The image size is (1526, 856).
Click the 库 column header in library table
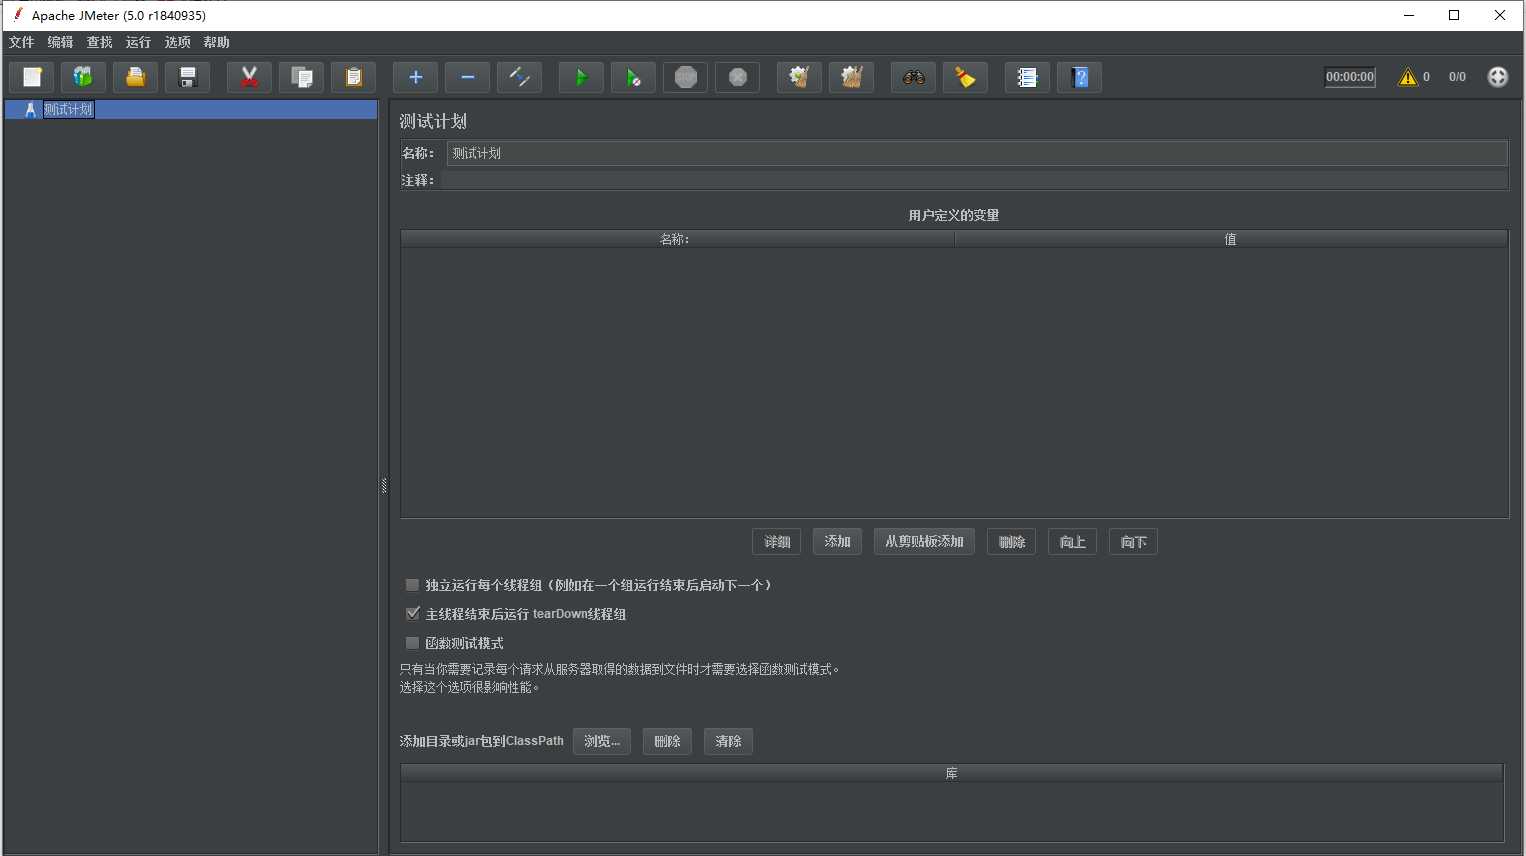pyautogui.click(x=952, y=773)
